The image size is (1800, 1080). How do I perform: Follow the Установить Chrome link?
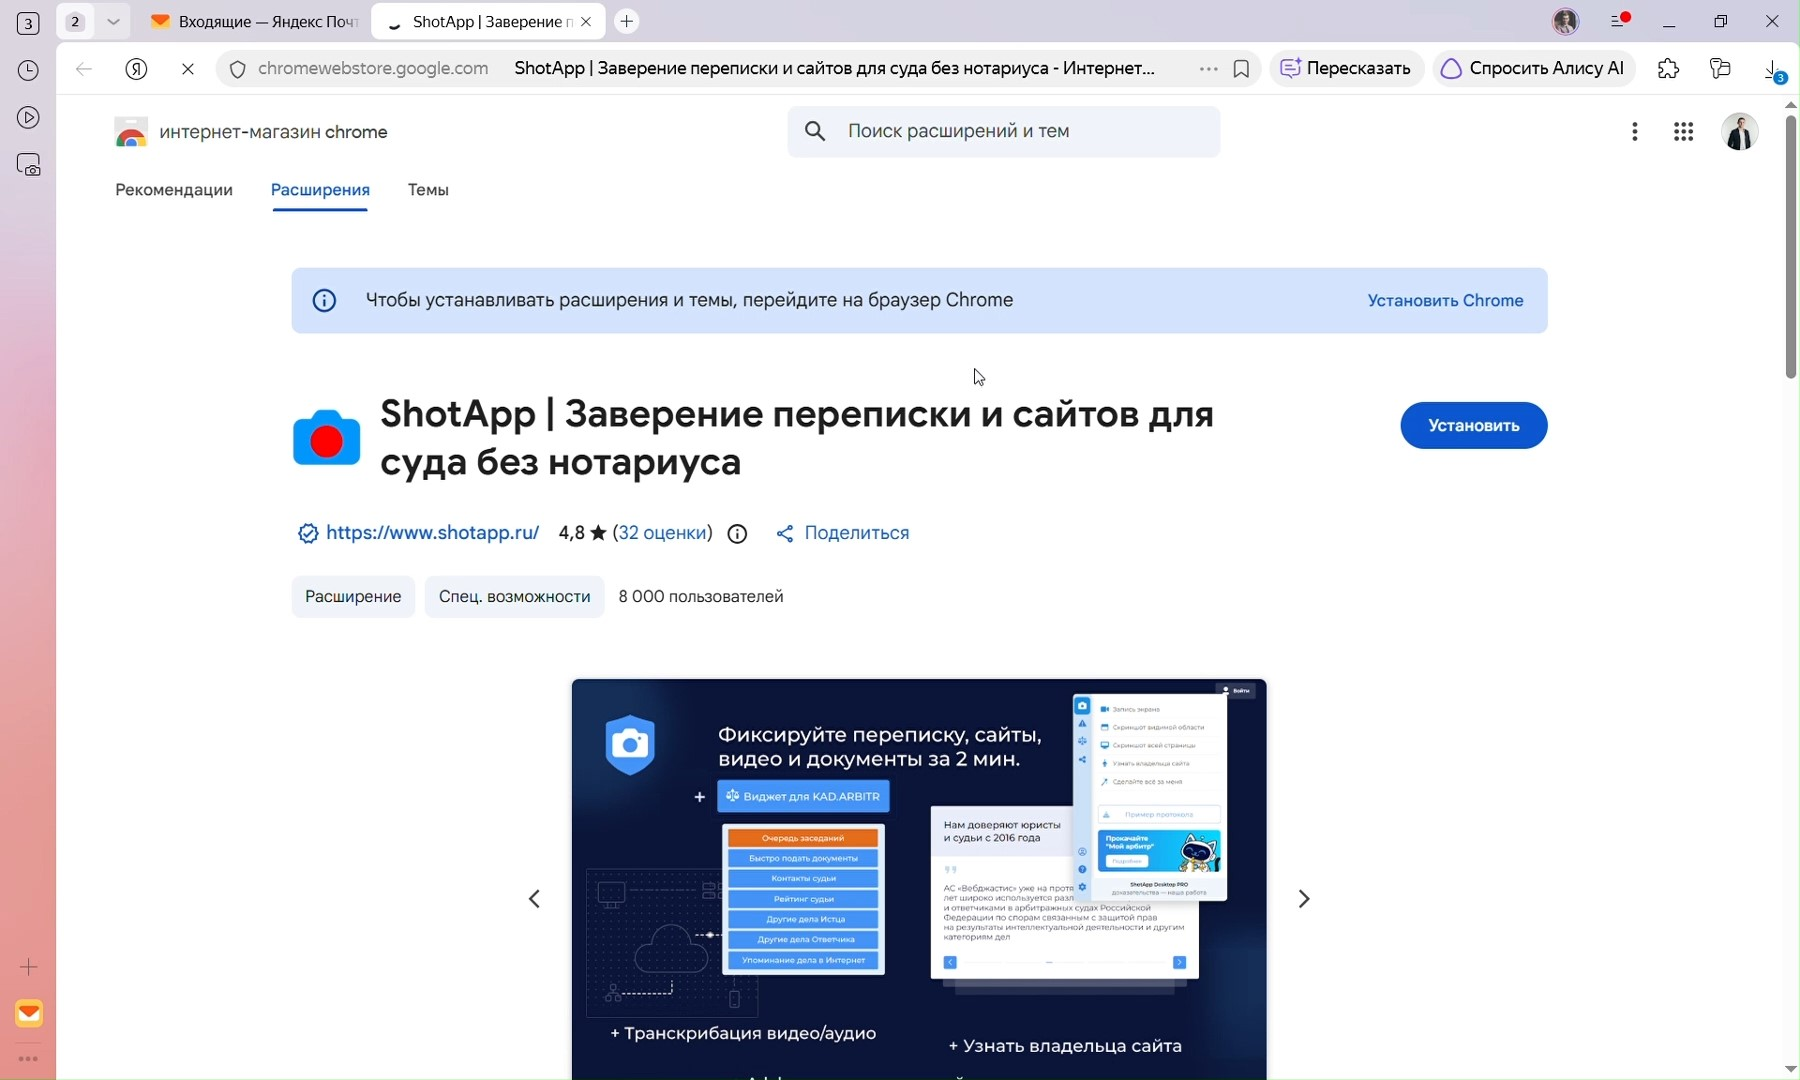point(1446,301)
